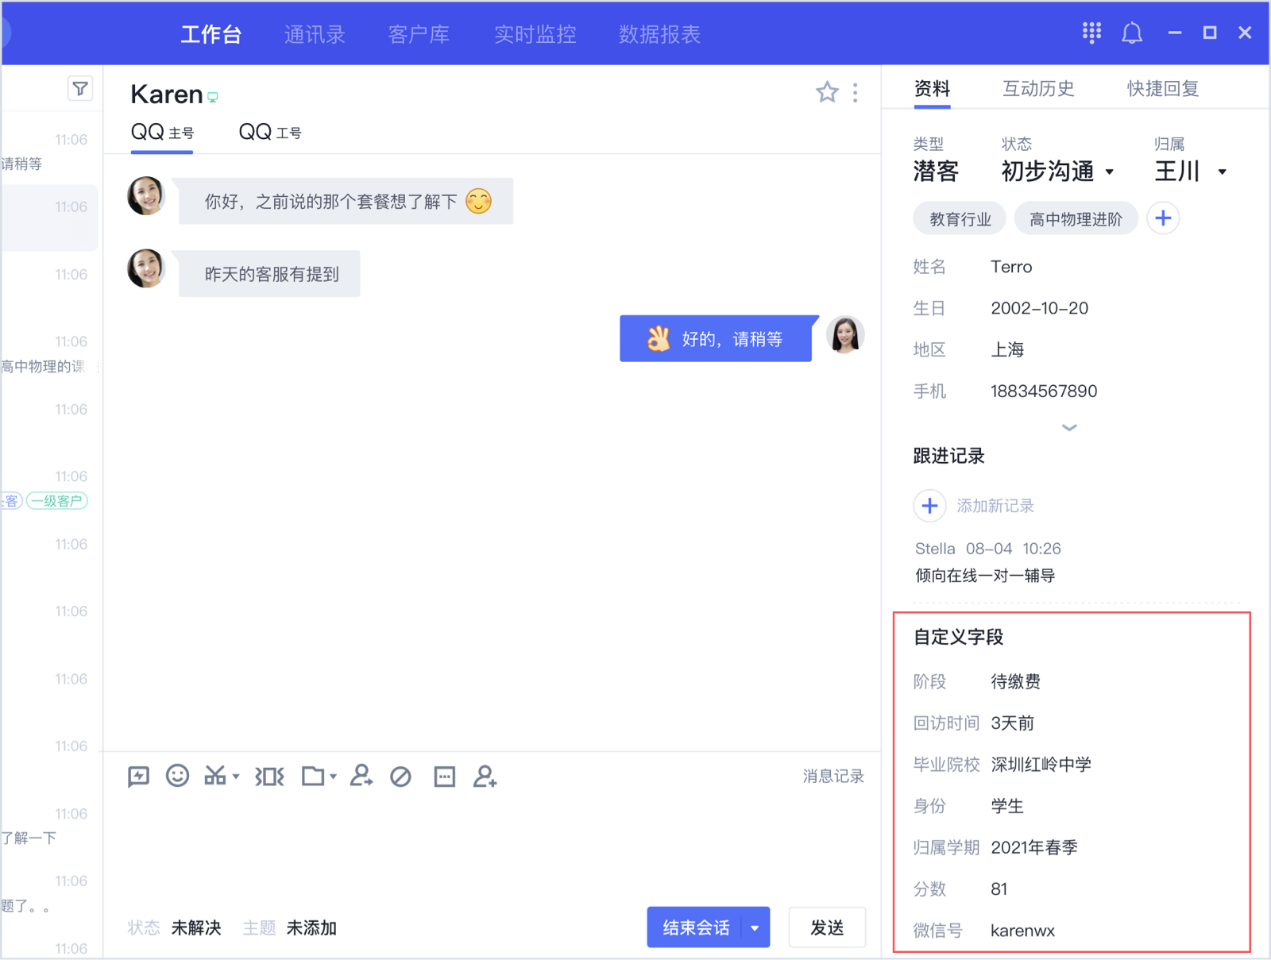Open the three-dot more options menu
The height and width of the screenshot is (960, 1271).
(855, 92)
